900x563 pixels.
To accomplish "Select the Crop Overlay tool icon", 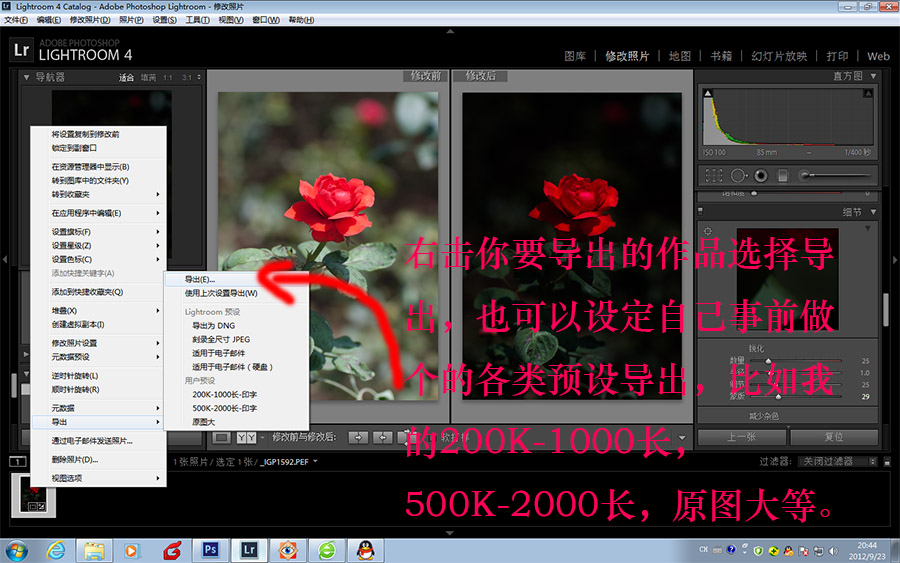I will pos(713,175).
